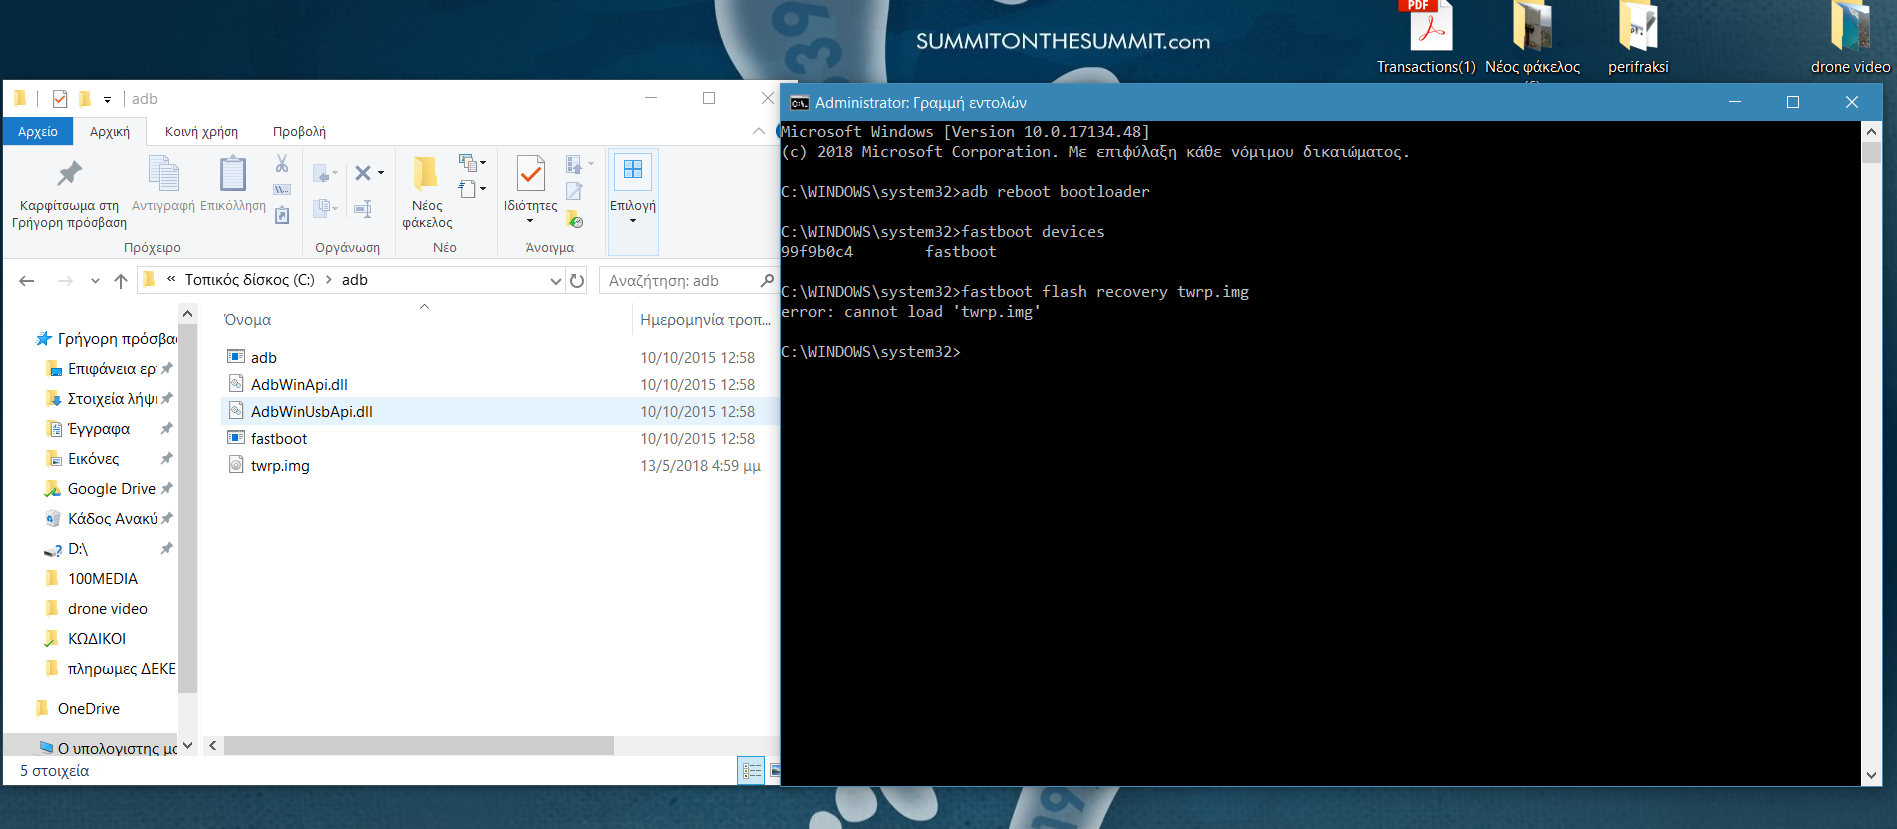Open the Αρχείο (File) menu button
This screenshot has height=829, width=1897.
(38, 132)
